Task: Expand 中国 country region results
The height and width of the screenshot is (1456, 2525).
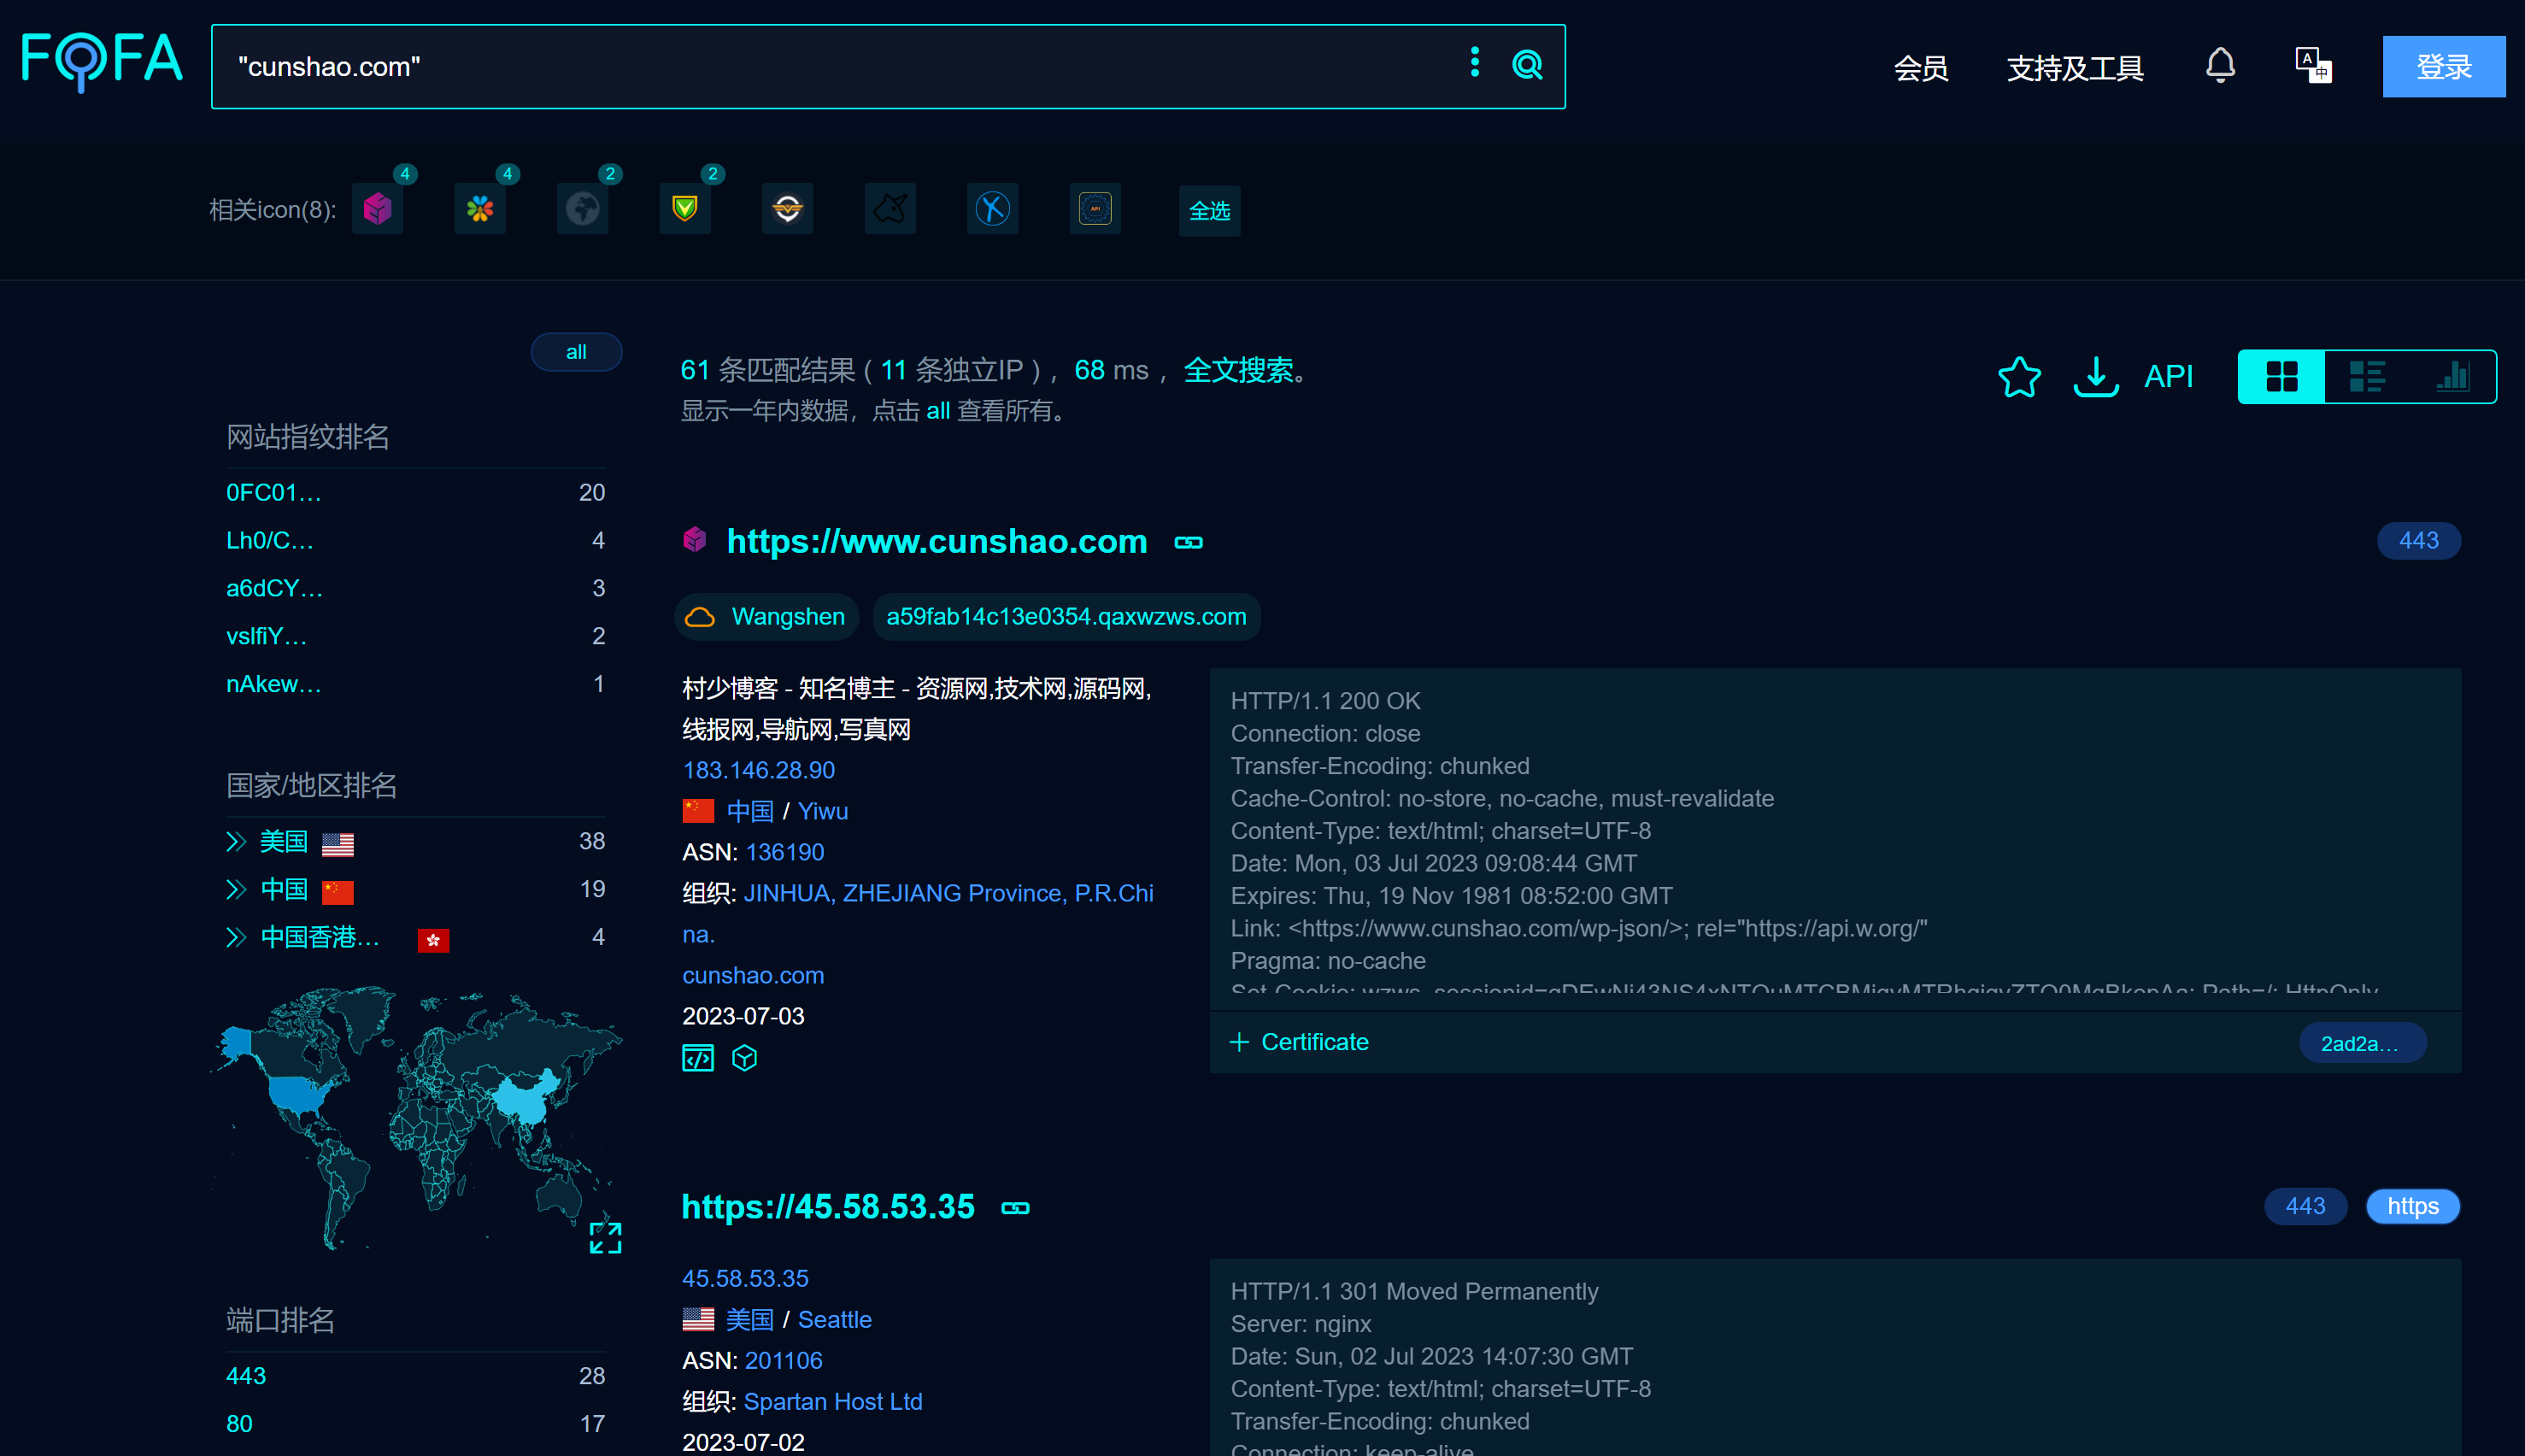Action: (234, 893)
